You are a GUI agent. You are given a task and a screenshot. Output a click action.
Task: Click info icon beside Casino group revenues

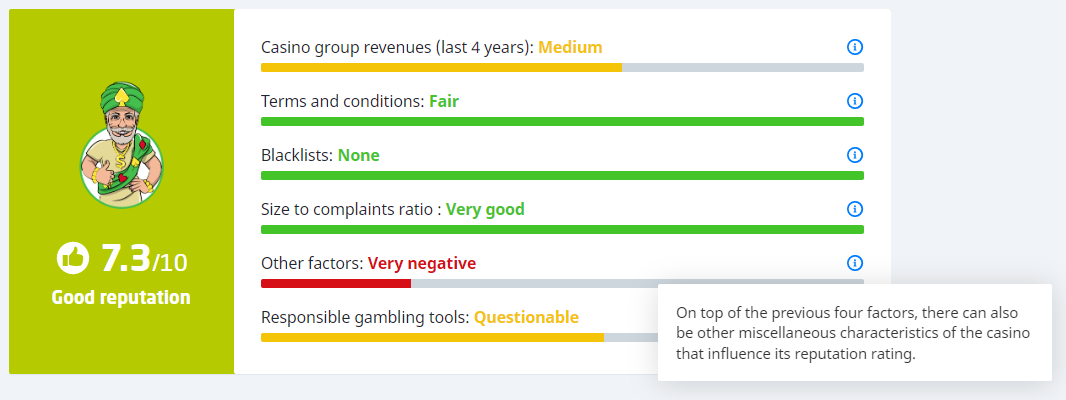coord(854,47)
